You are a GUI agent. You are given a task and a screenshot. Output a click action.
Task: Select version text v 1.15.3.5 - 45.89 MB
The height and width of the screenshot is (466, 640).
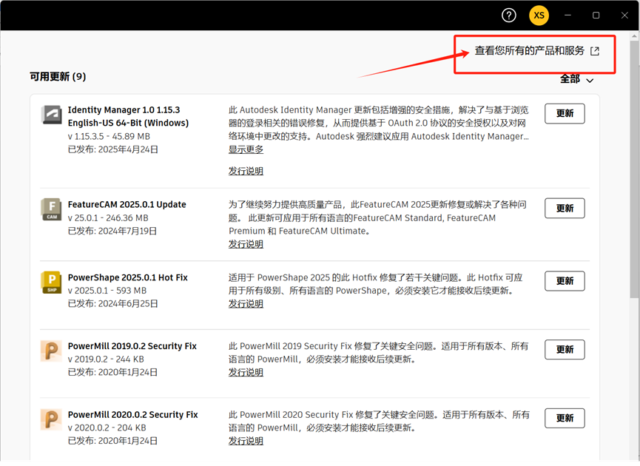click(x=109, y=136)
